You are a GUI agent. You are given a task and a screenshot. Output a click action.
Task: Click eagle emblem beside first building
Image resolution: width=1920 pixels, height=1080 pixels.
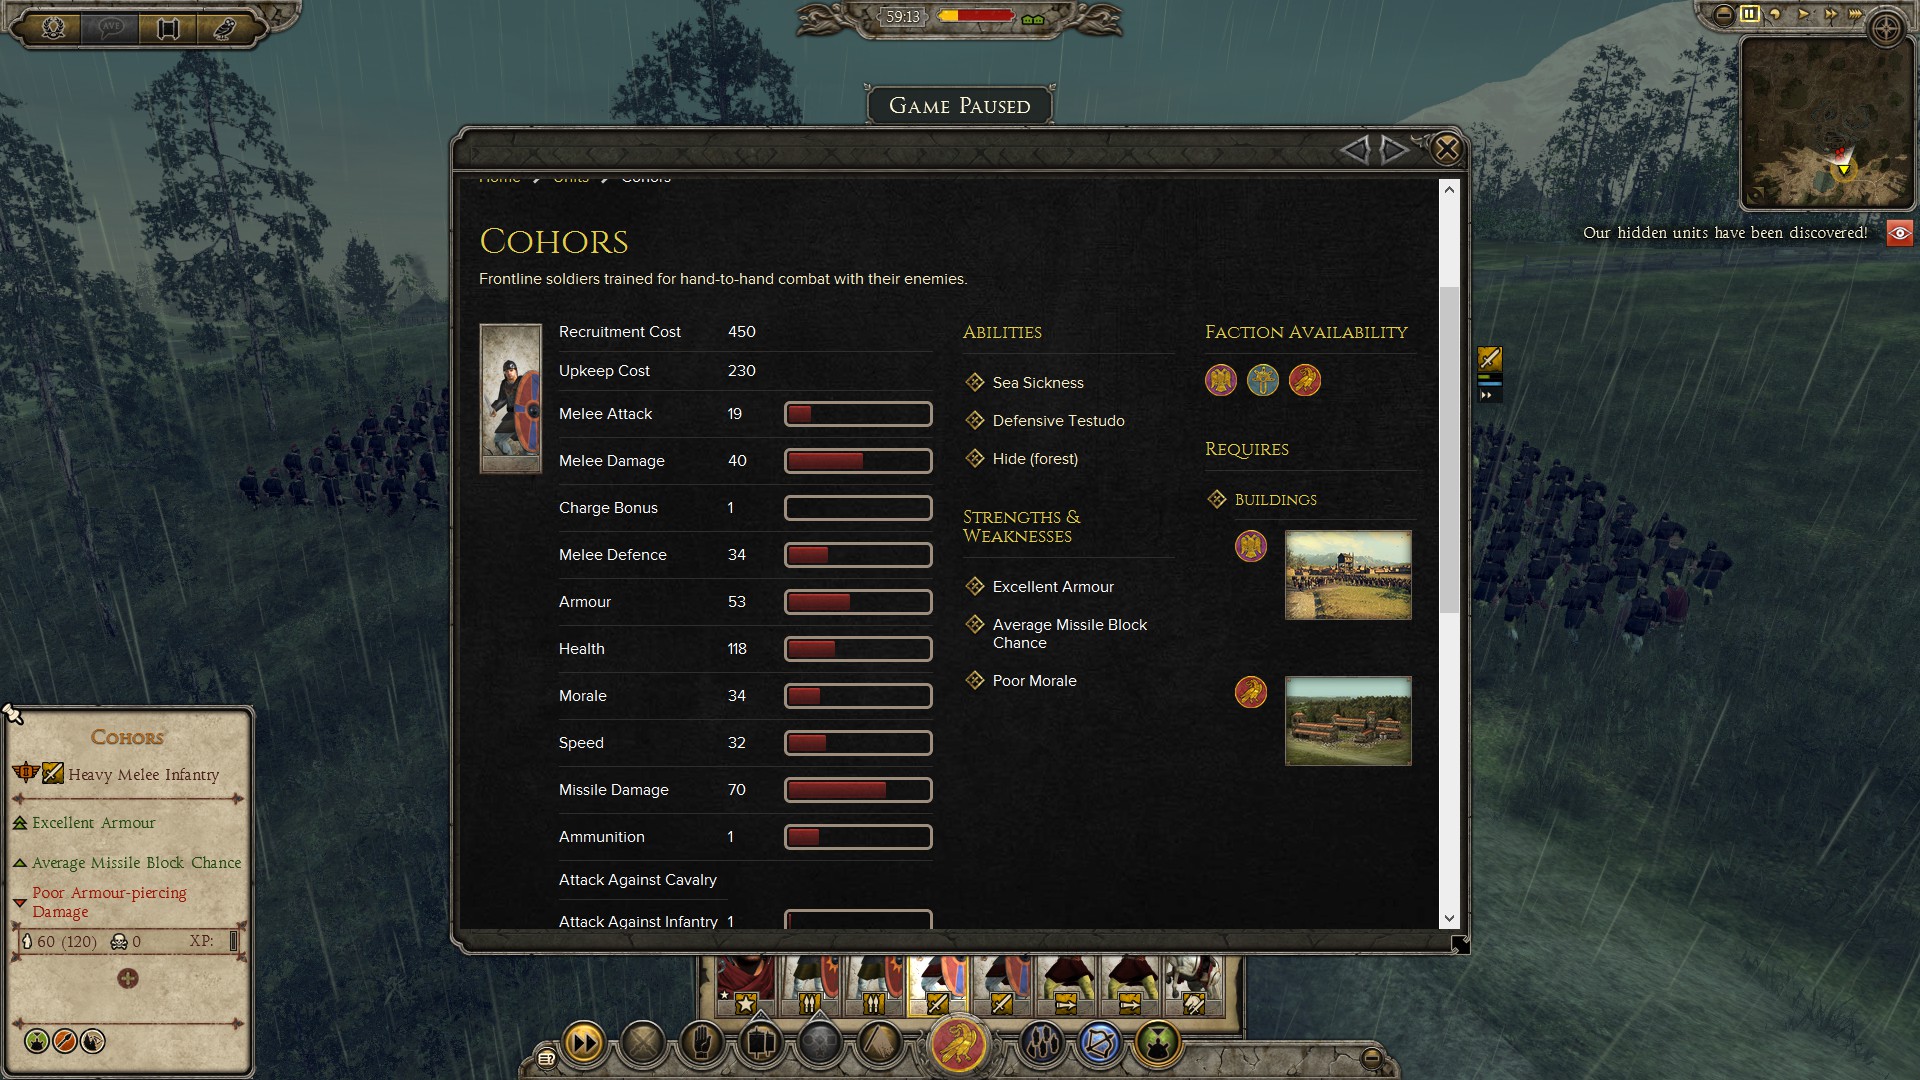tap(1251, 546)
